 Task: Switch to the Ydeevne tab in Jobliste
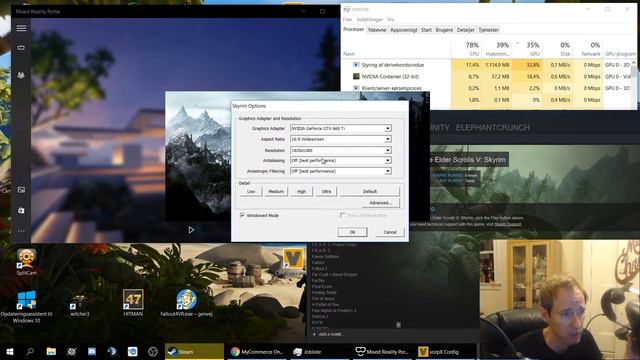[x=377, y=30]
